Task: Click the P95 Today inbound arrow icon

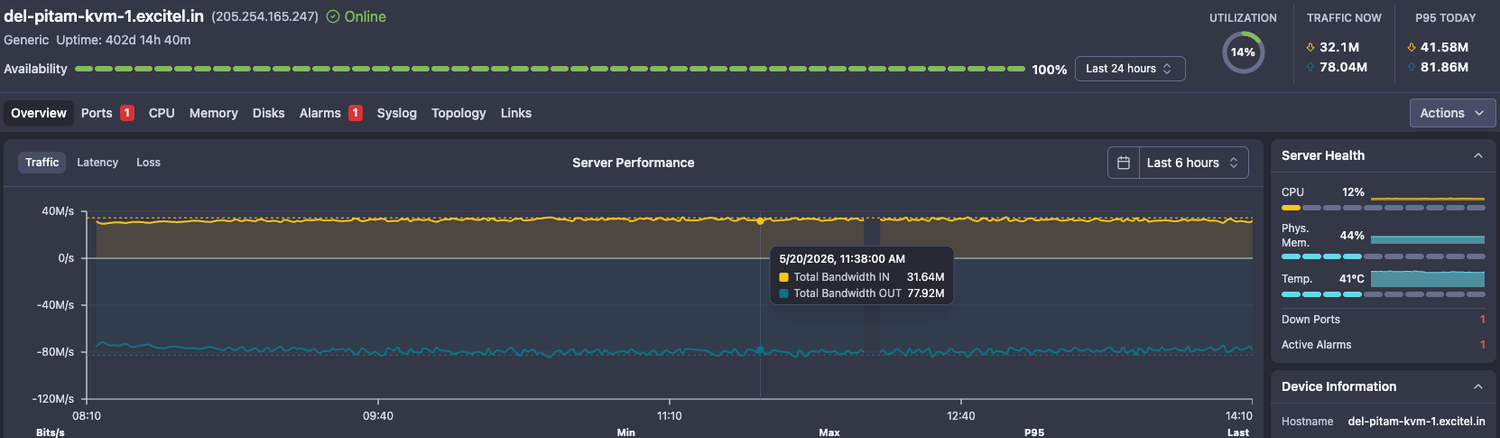Action: [x=1412, y=47]
